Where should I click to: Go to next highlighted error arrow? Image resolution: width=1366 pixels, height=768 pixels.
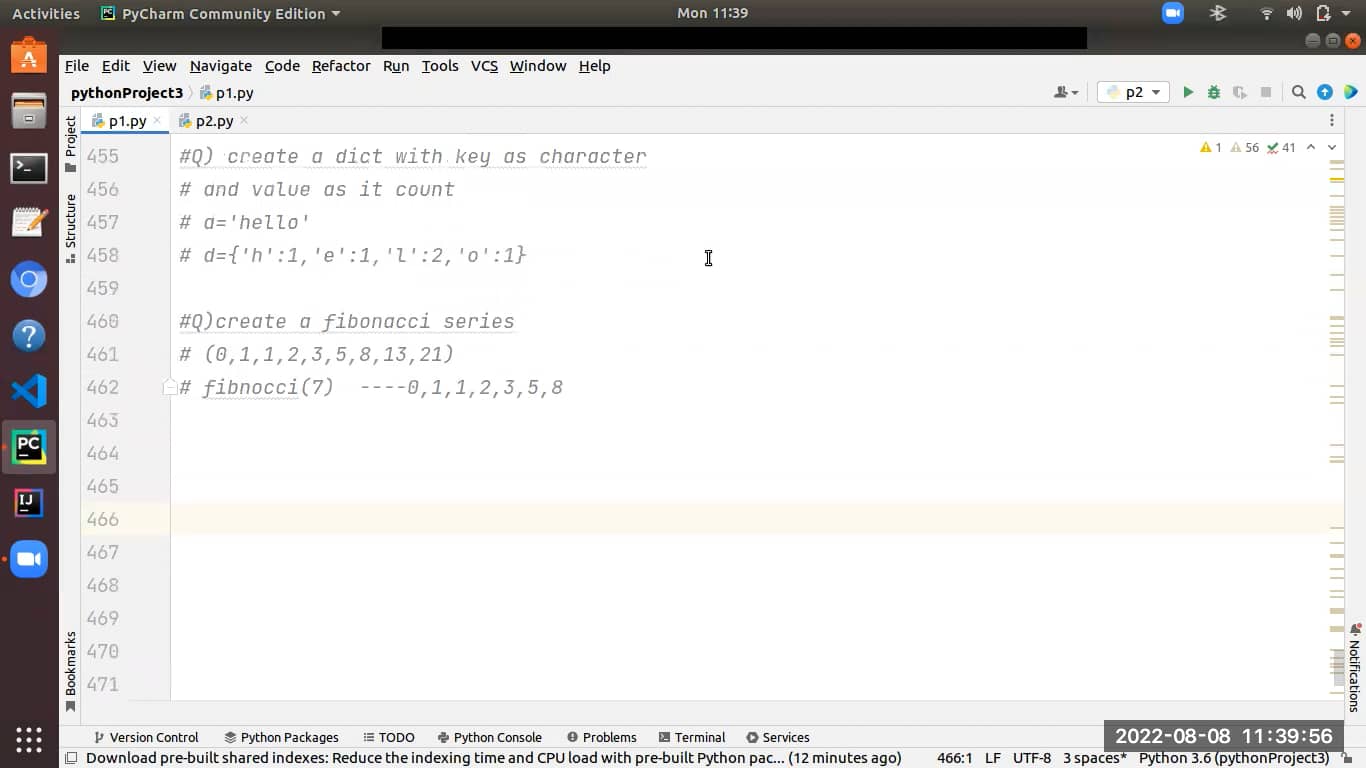1332,147
